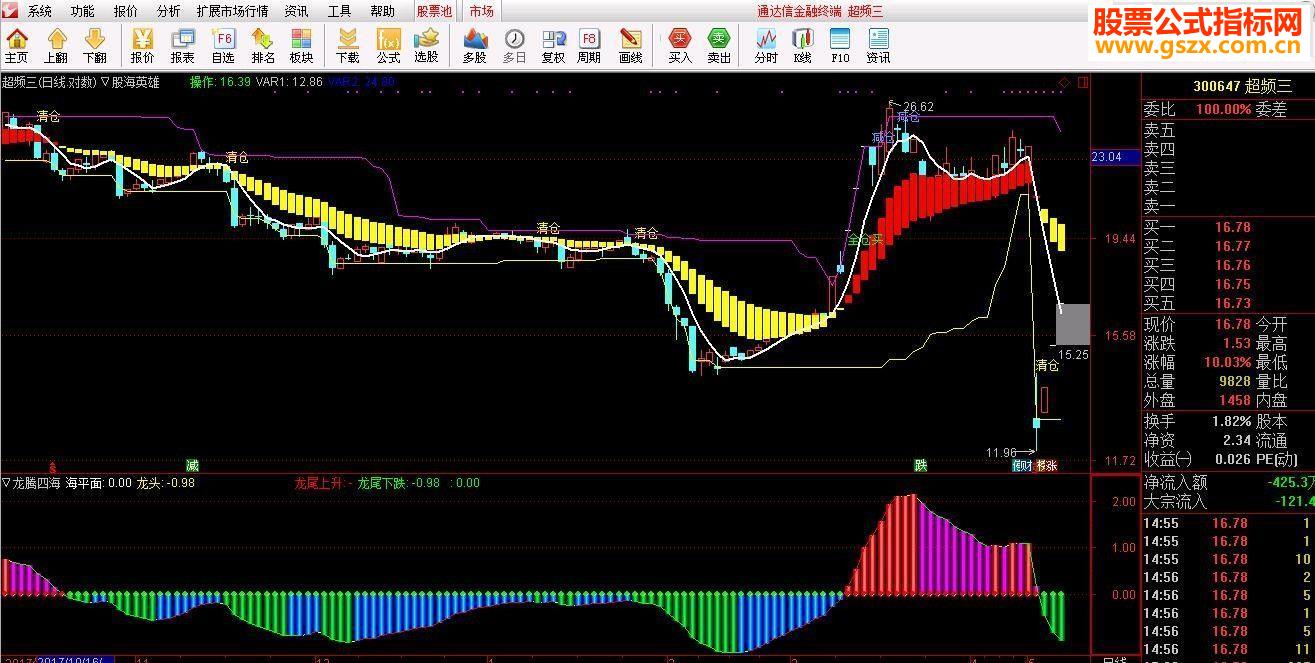Open the 报表 reports toolbar icon
The width and height of the screenshot is (1315, 663).
tap(182, 46)
